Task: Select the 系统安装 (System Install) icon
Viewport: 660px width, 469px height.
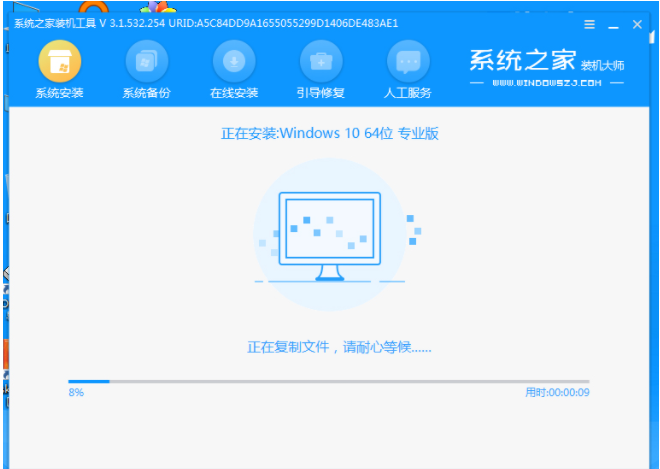Action: (59, 62)
